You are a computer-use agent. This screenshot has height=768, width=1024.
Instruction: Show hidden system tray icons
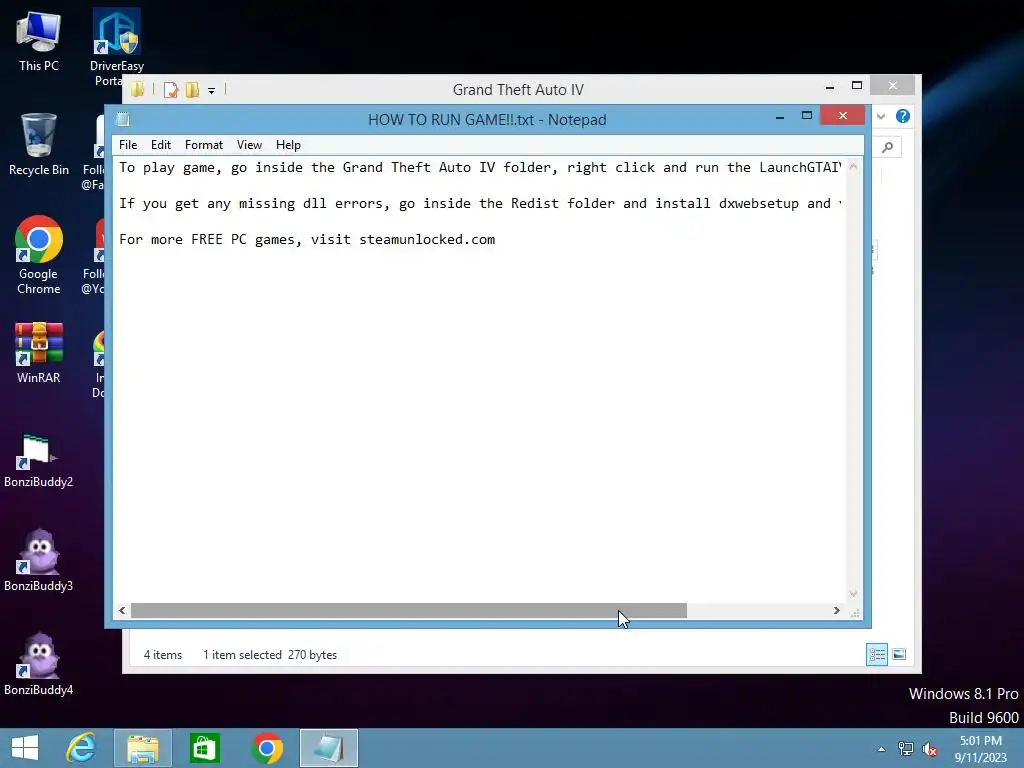pos(882,749)
